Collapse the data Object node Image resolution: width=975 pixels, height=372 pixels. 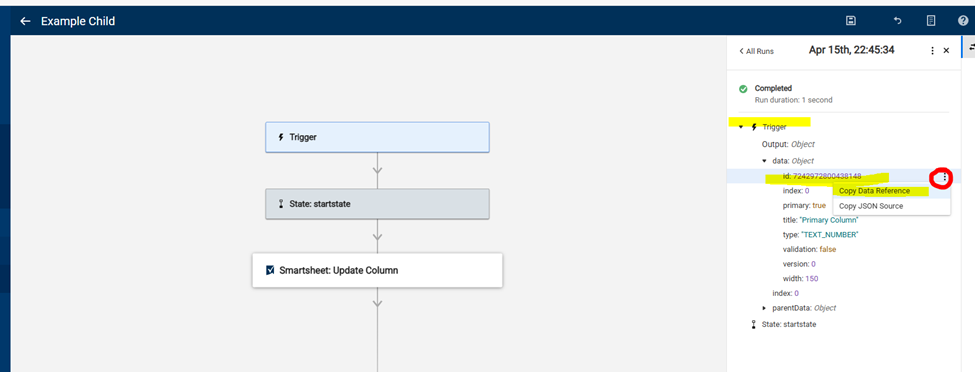coord(765,161)
